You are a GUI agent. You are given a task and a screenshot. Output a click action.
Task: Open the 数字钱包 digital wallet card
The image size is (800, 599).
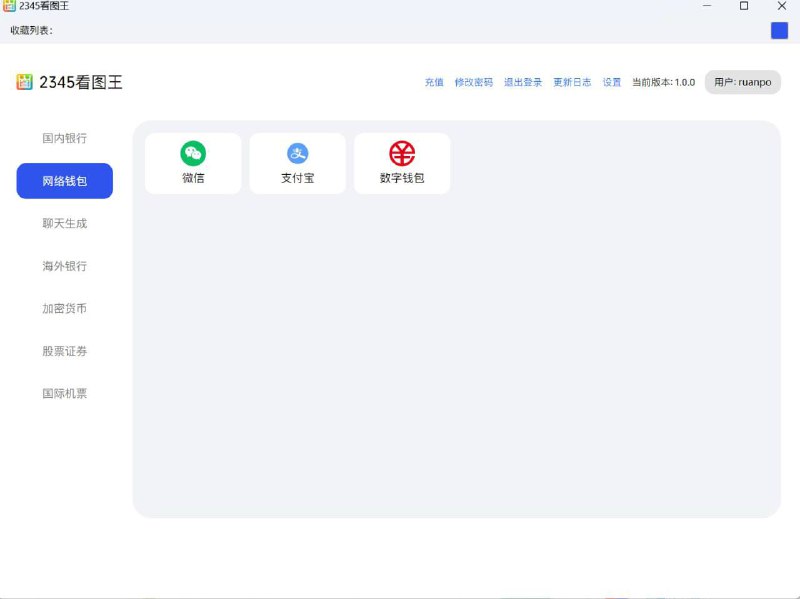click(402, 163)
